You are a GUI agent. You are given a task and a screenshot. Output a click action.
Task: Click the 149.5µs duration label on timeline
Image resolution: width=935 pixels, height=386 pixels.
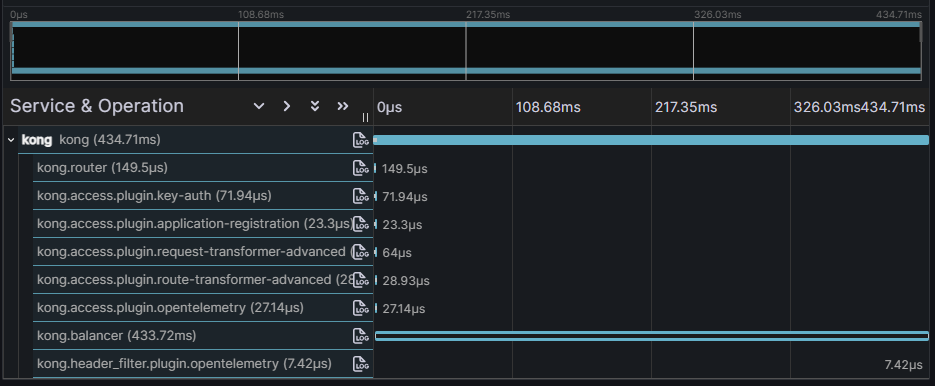[404, 169]
